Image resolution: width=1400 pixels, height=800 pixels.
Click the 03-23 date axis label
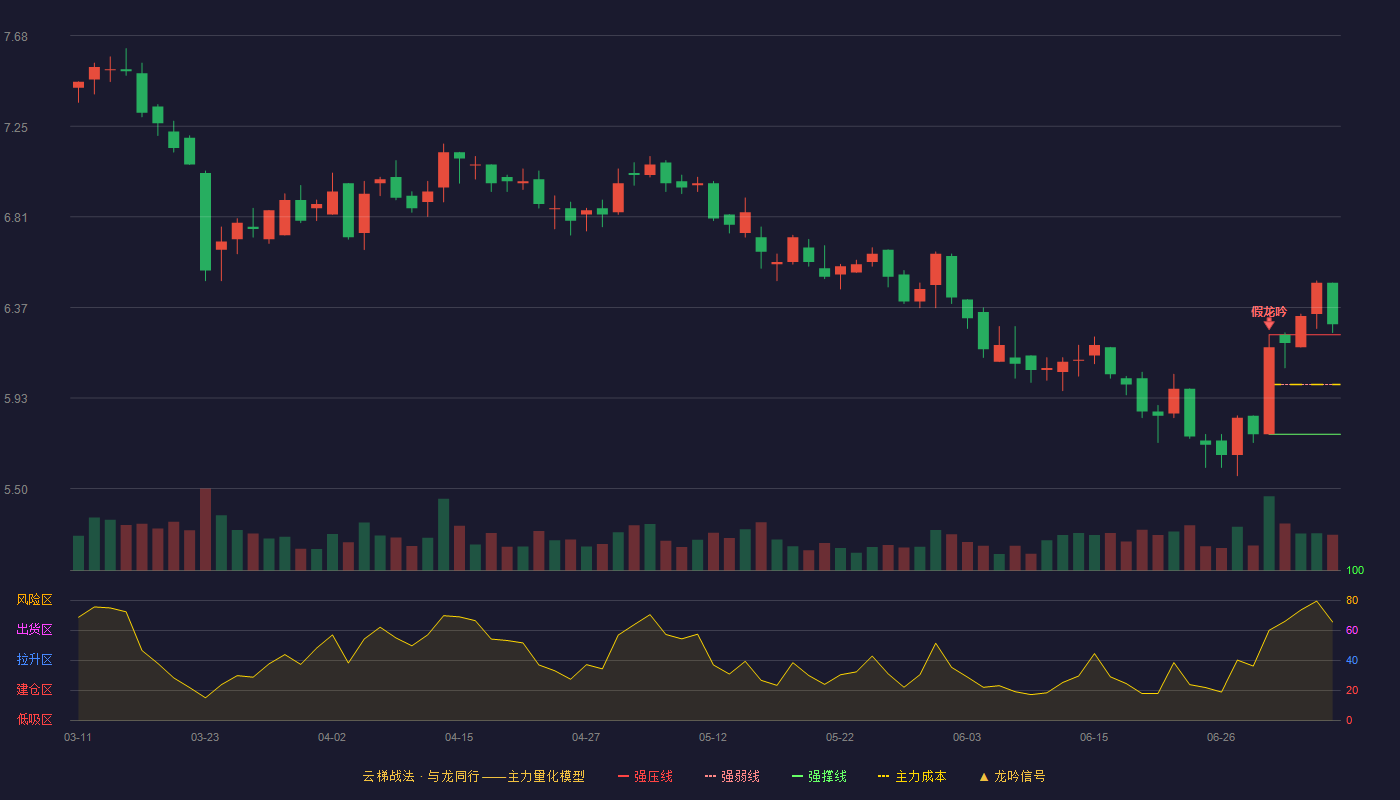[205, 737]
